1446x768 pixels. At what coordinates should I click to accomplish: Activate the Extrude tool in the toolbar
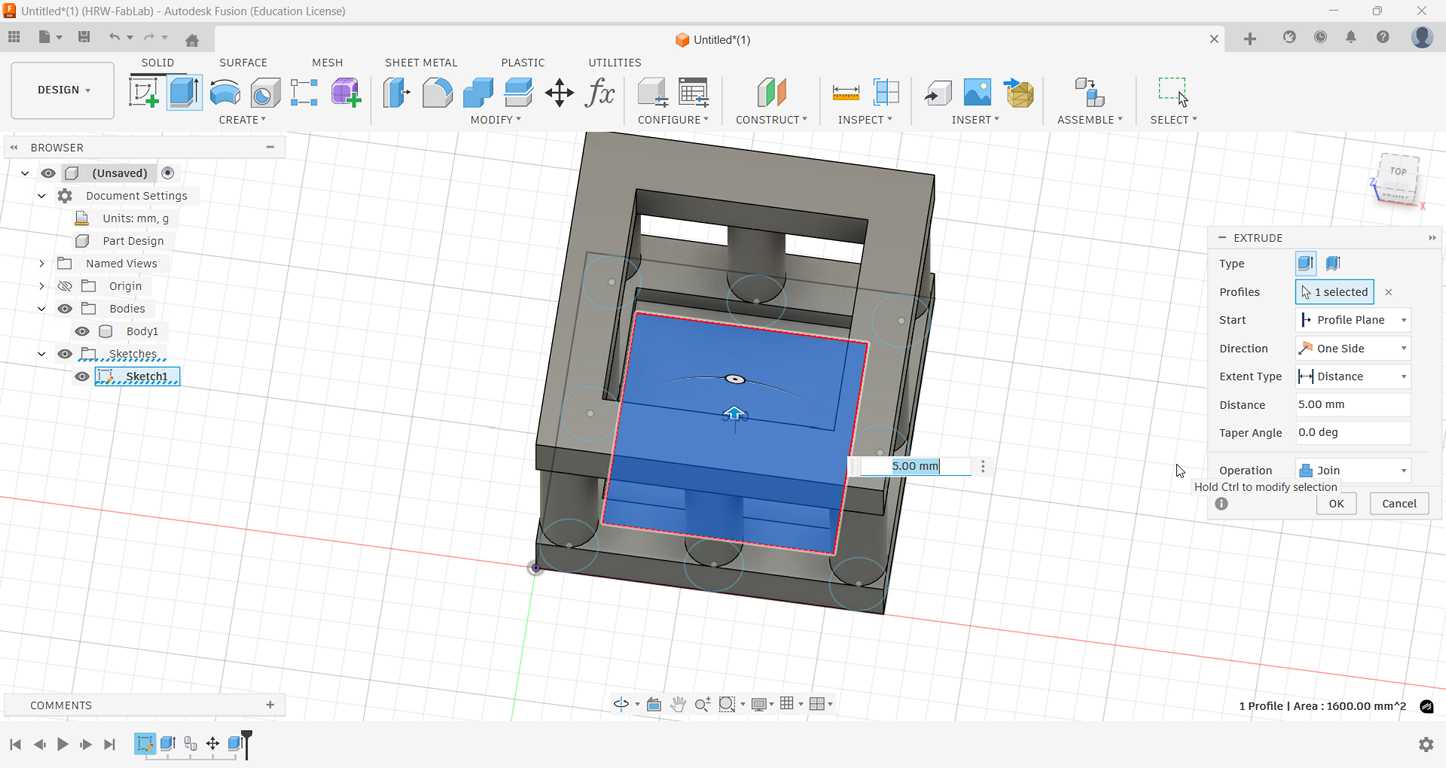(x=184, y=93)
